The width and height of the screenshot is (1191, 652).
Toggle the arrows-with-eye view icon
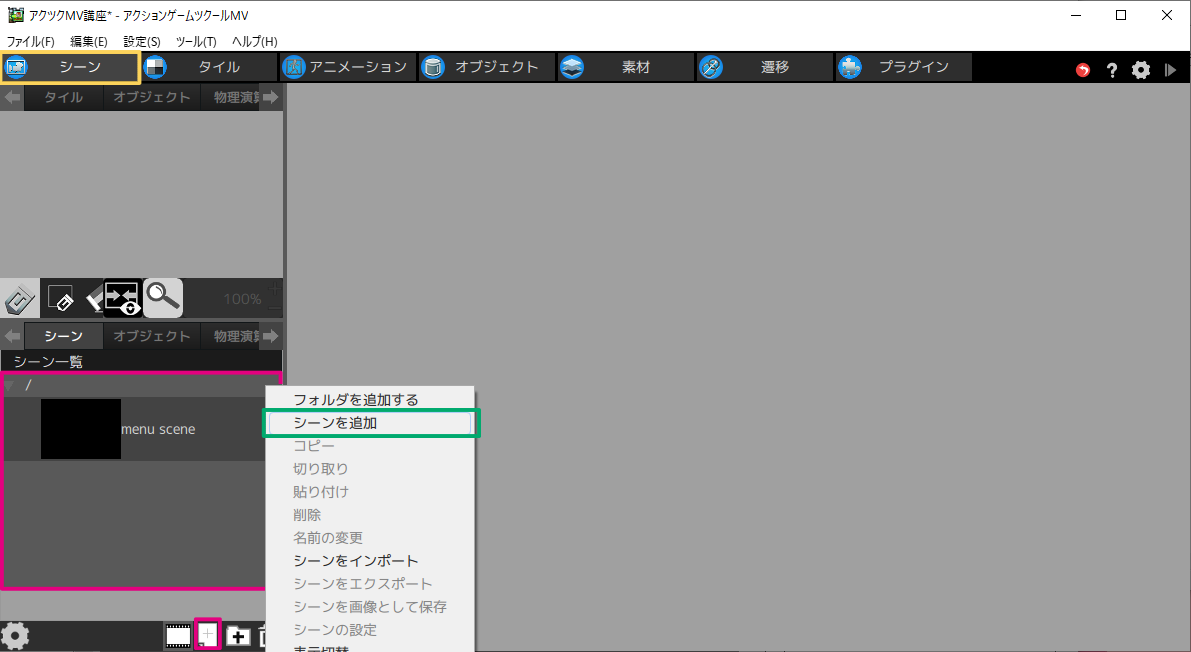[x=122, y=297]
